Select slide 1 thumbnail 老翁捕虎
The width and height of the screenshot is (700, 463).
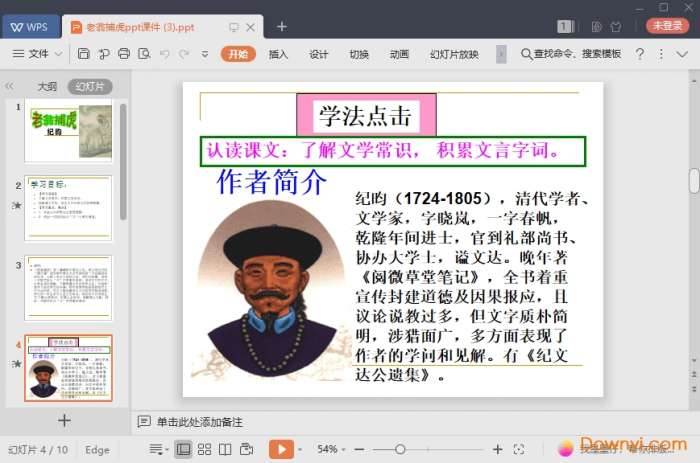[68, 131]
